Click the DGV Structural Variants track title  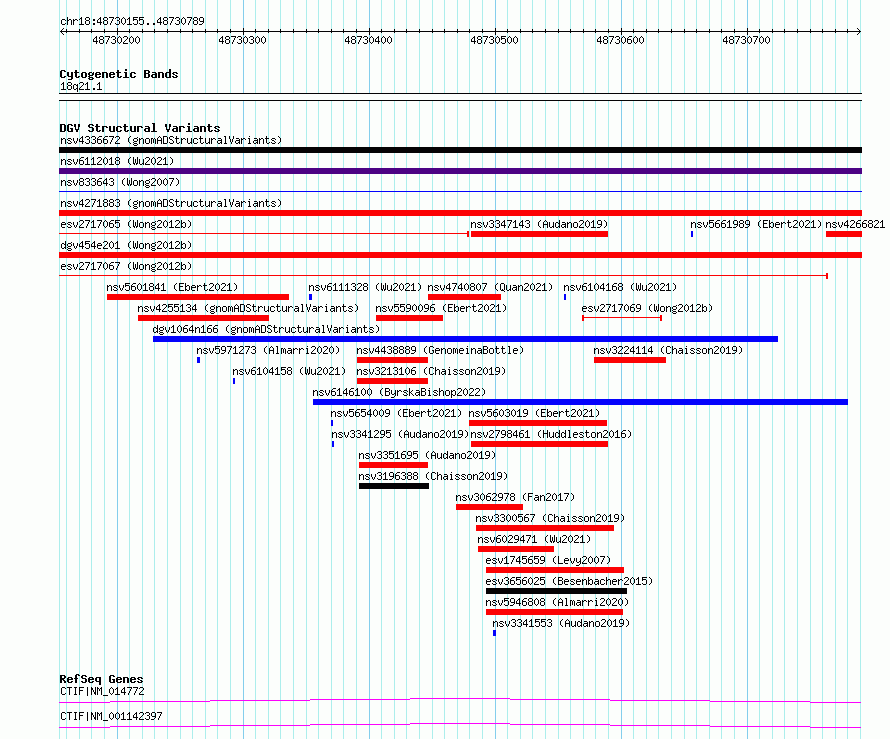click(140, 128)
